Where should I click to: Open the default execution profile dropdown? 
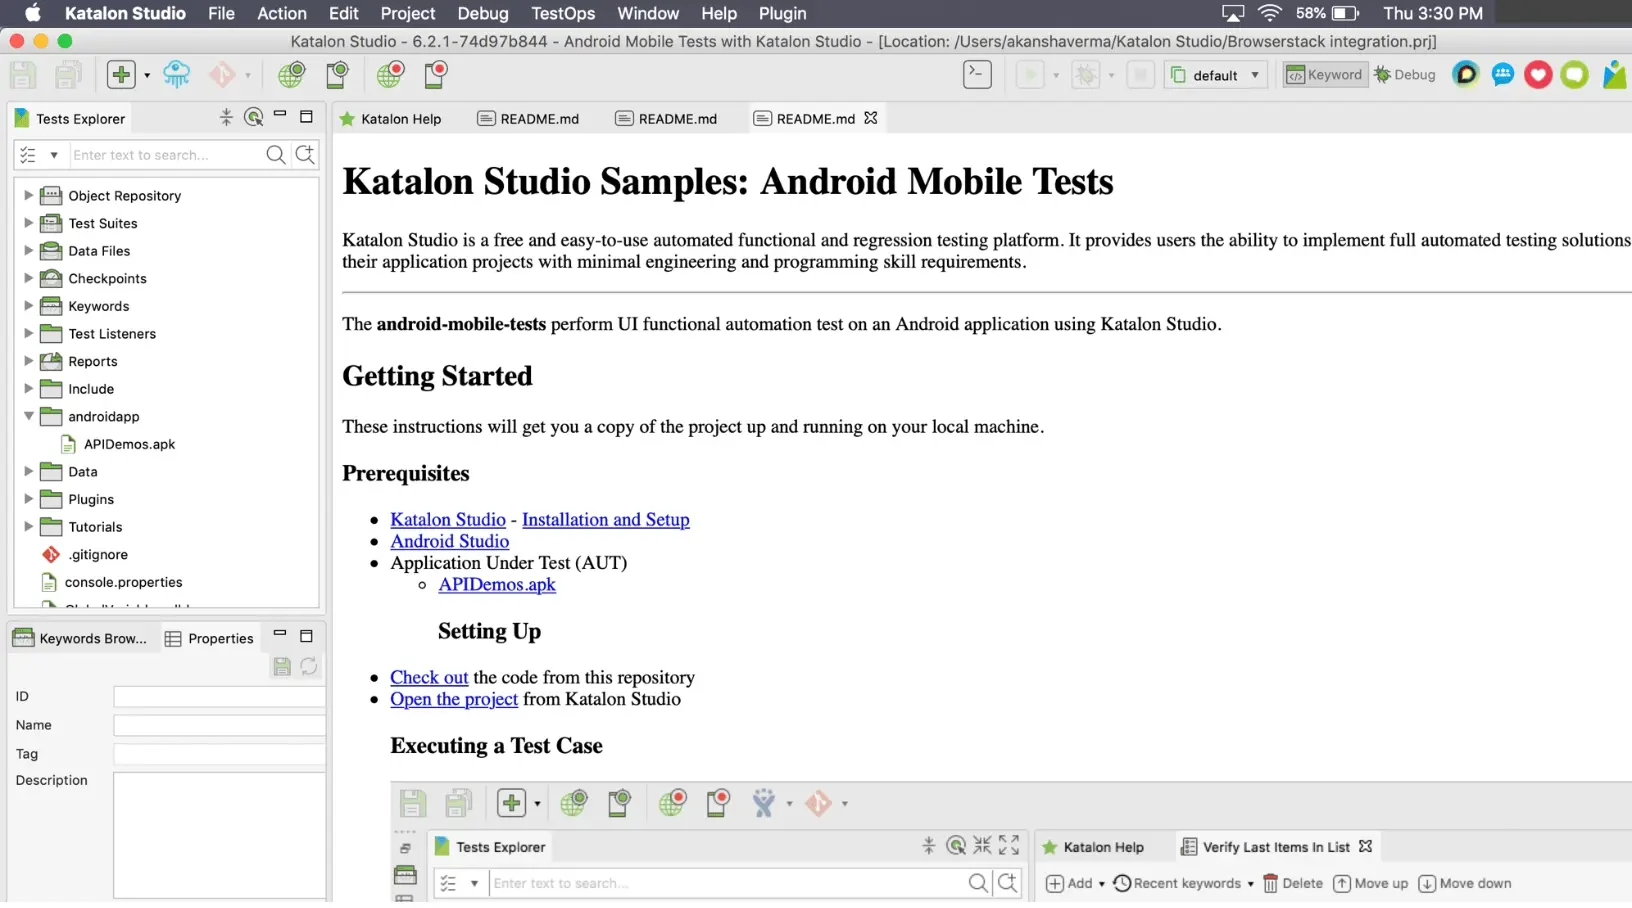click(1216, 75)
